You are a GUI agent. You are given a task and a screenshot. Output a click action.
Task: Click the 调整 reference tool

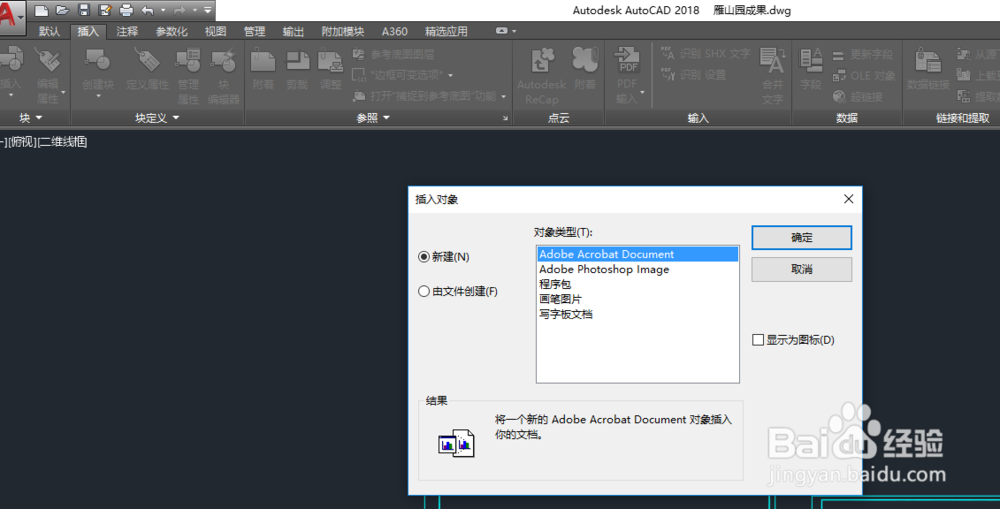click(330, 69)
